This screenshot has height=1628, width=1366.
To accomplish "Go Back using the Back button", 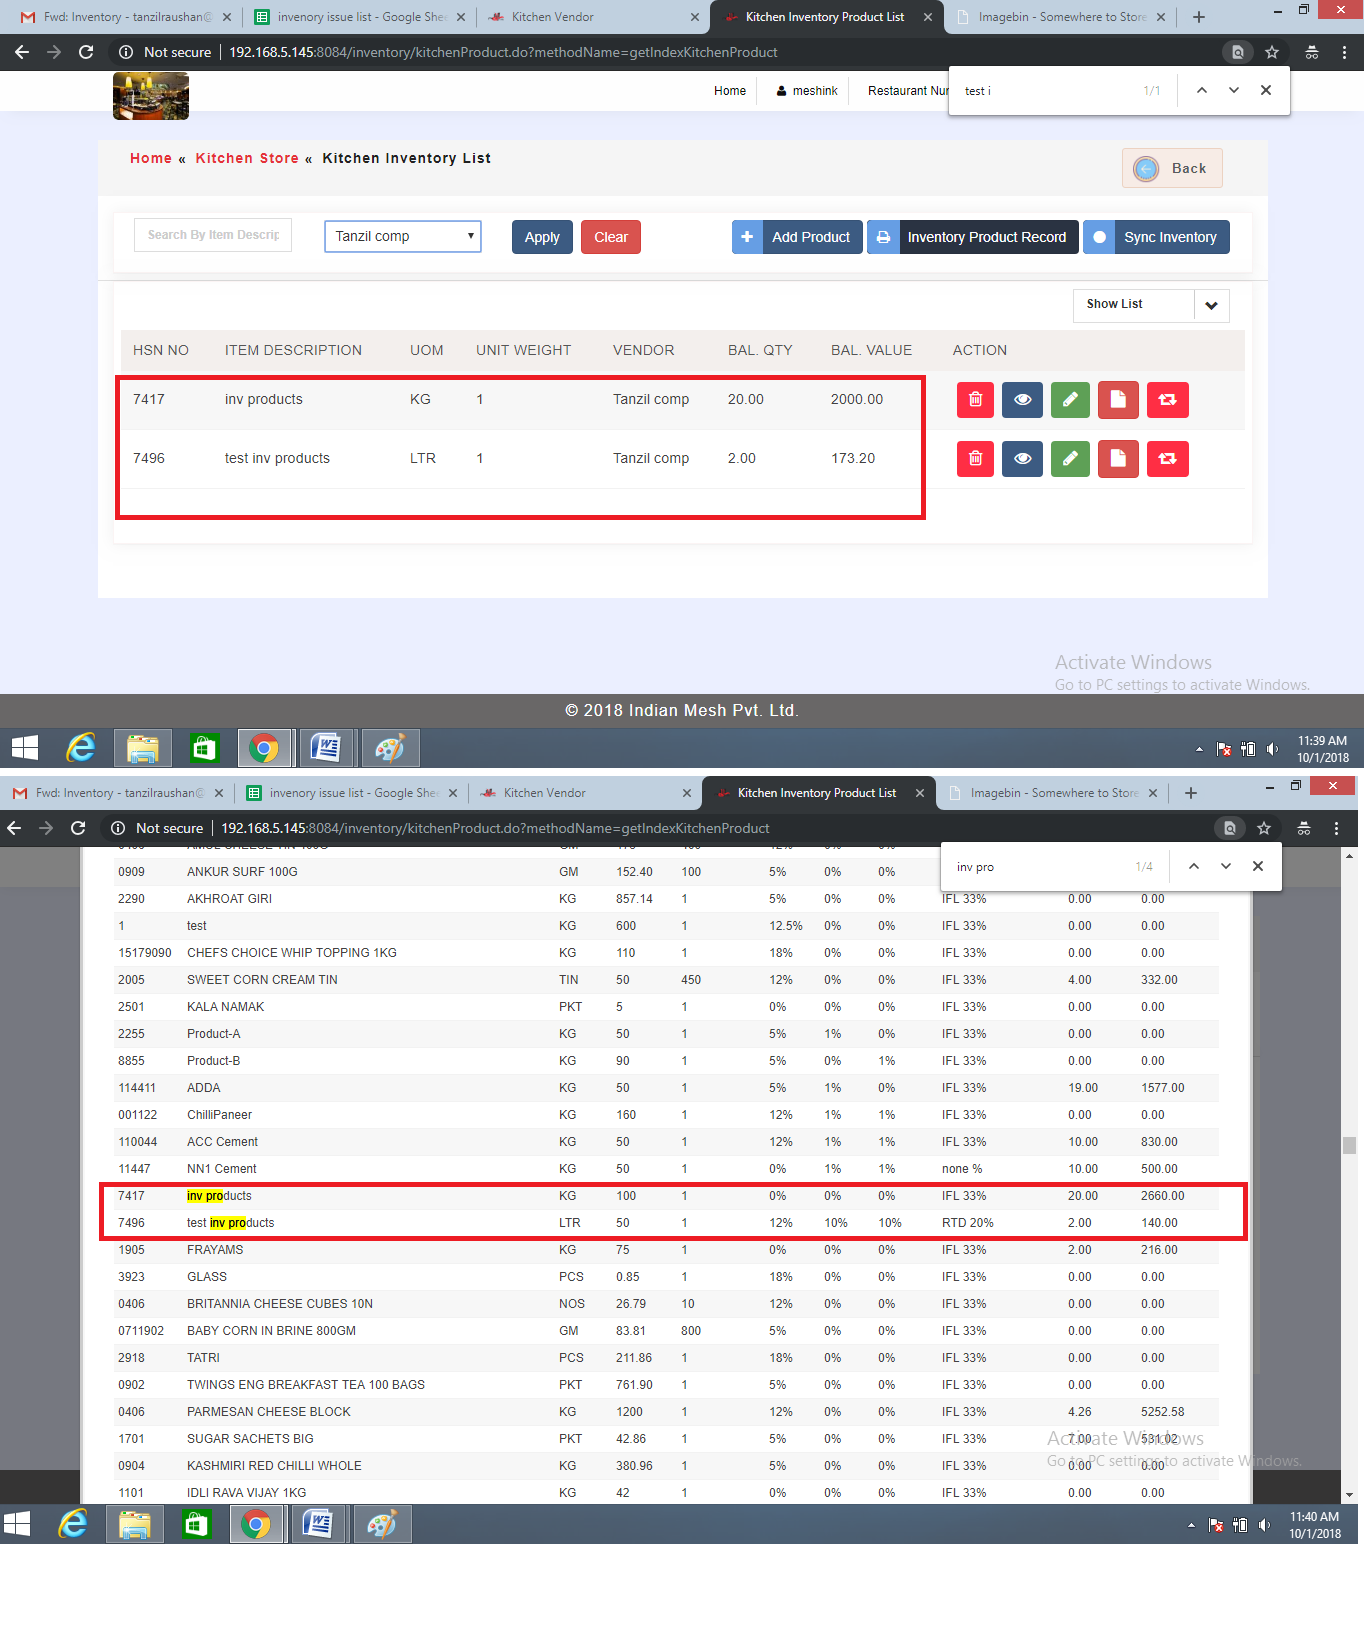I will 1172,168.
